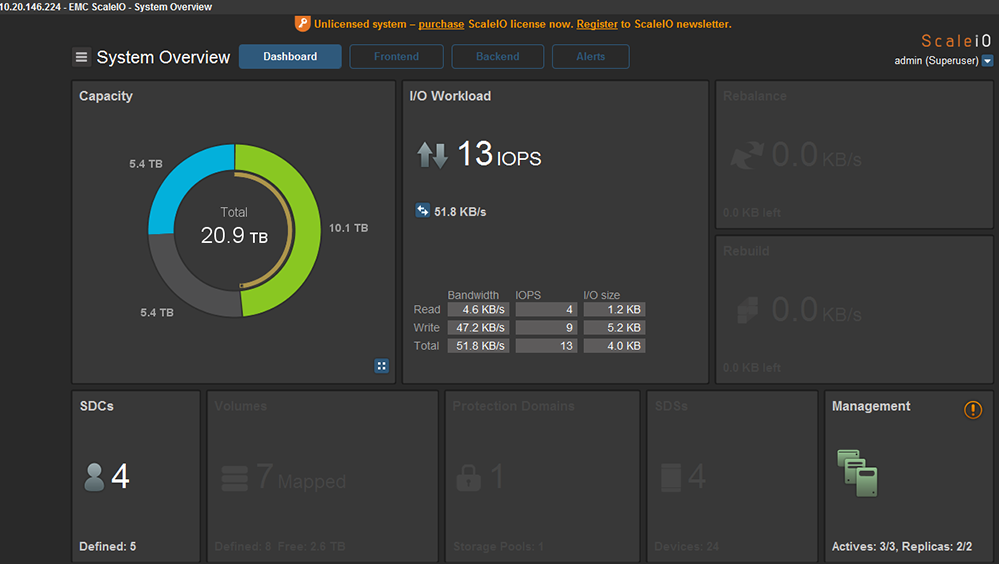This screenshot has height=564, width=999.
Task: Click the SDCs person icon
Action: tap(94, 477)
